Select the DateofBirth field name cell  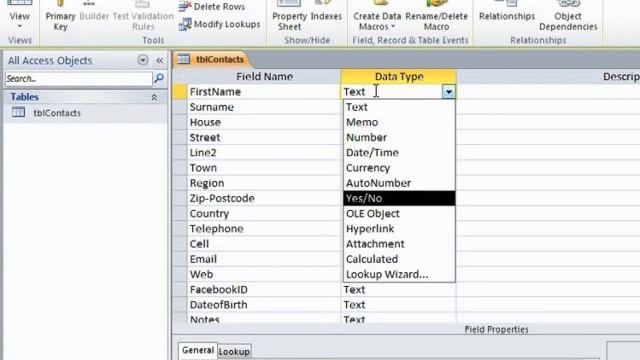264,305
